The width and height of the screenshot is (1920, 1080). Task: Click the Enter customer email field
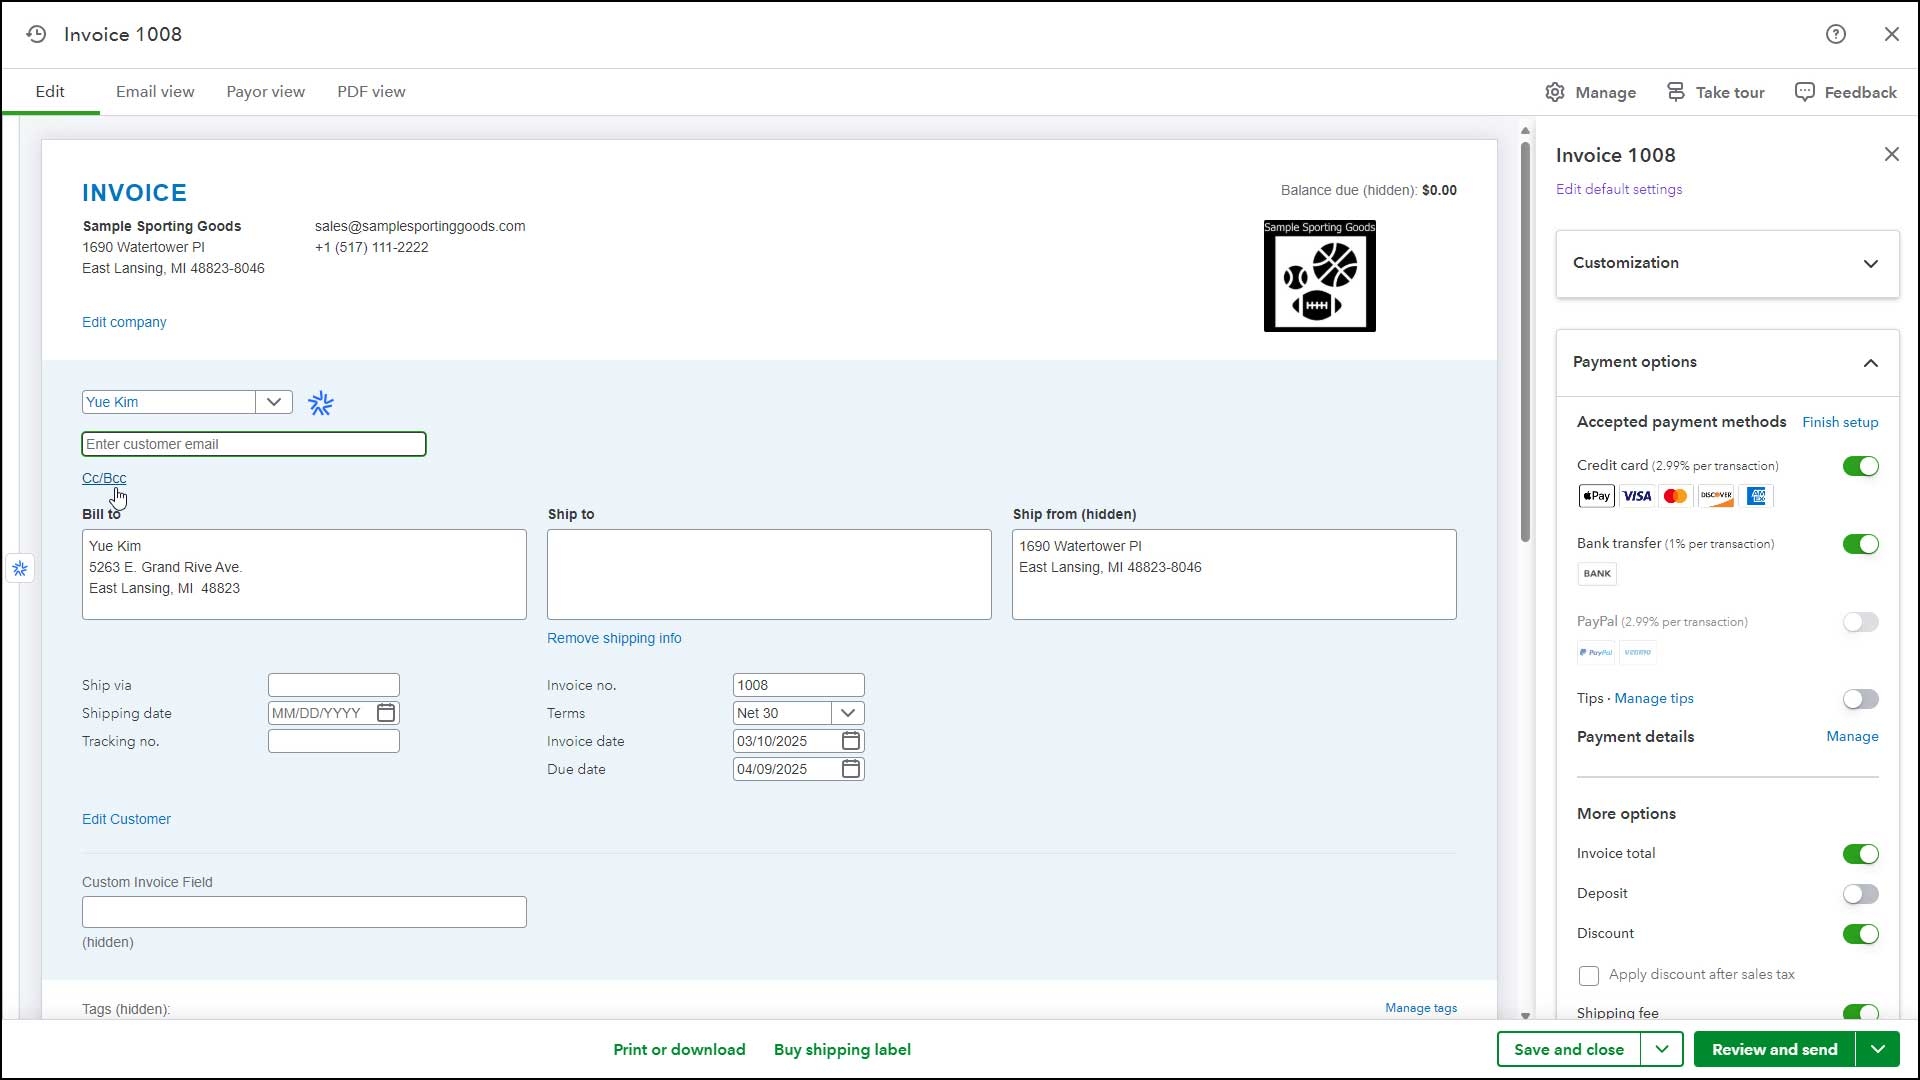[x=254, y=444]
